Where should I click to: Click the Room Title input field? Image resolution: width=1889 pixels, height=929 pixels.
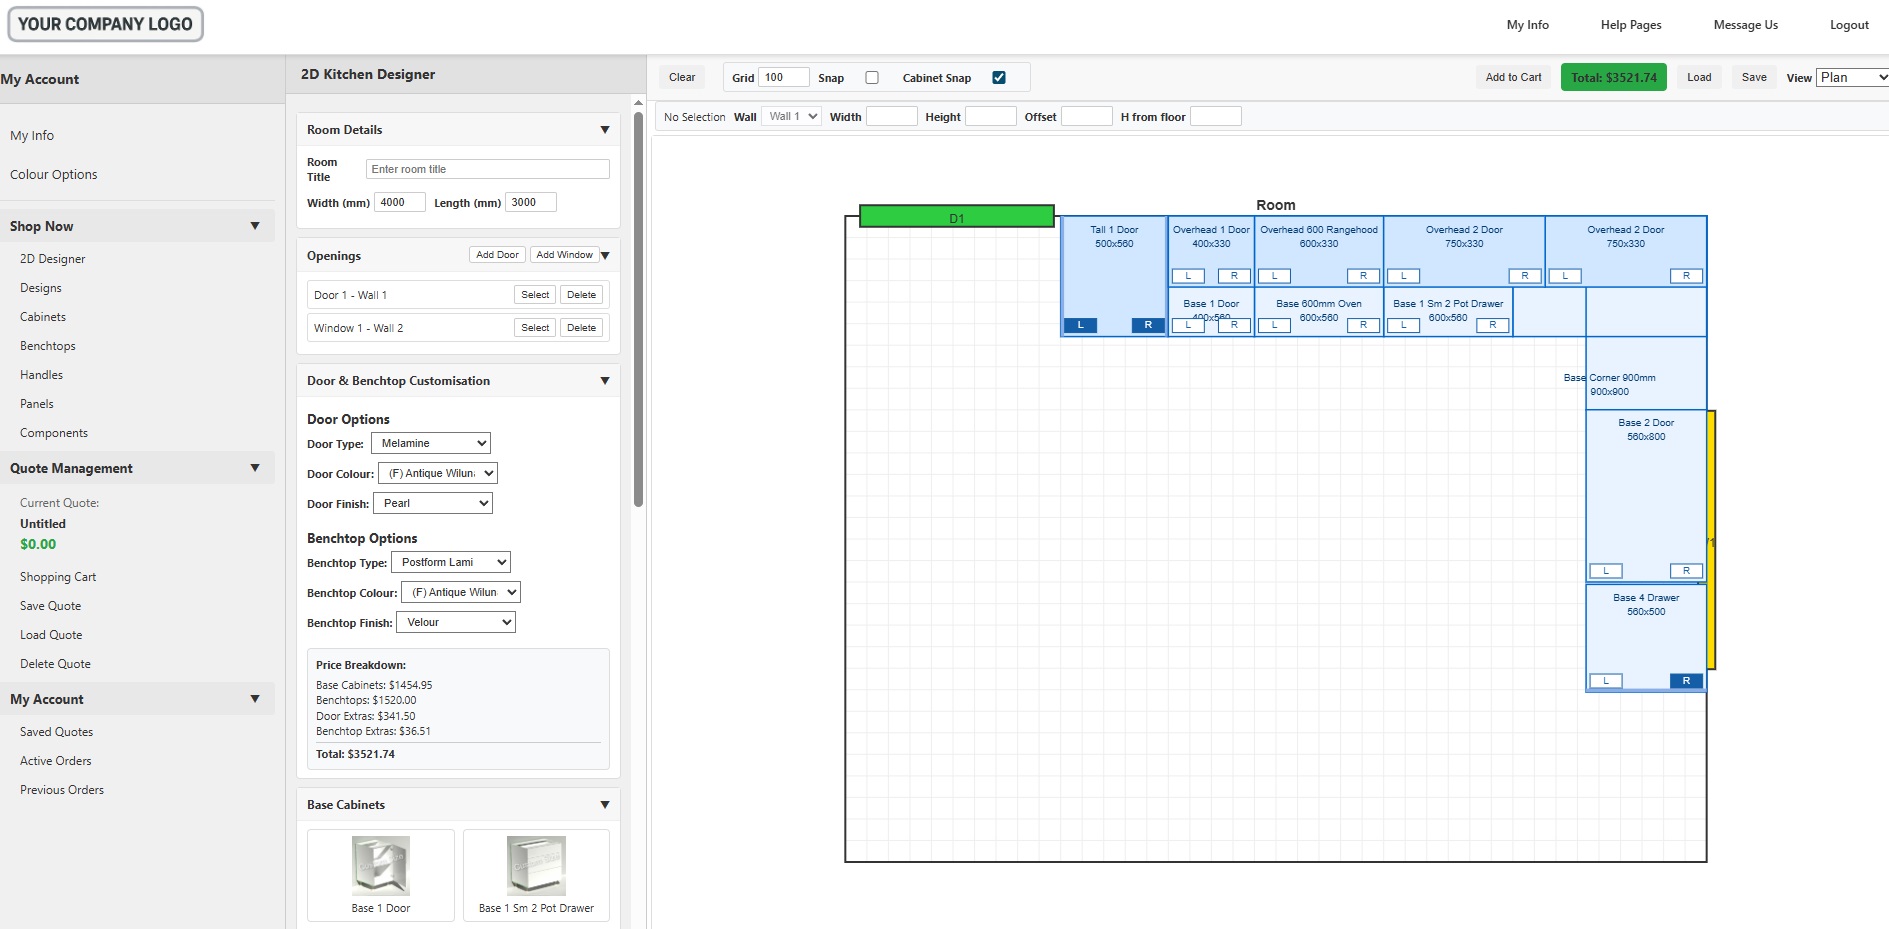(x=487, y=169)
